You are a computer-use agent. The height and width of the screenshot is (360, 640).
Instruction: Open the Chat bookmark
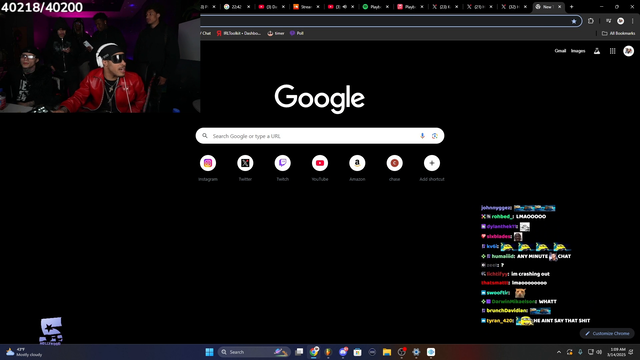[x=206, y=33]
